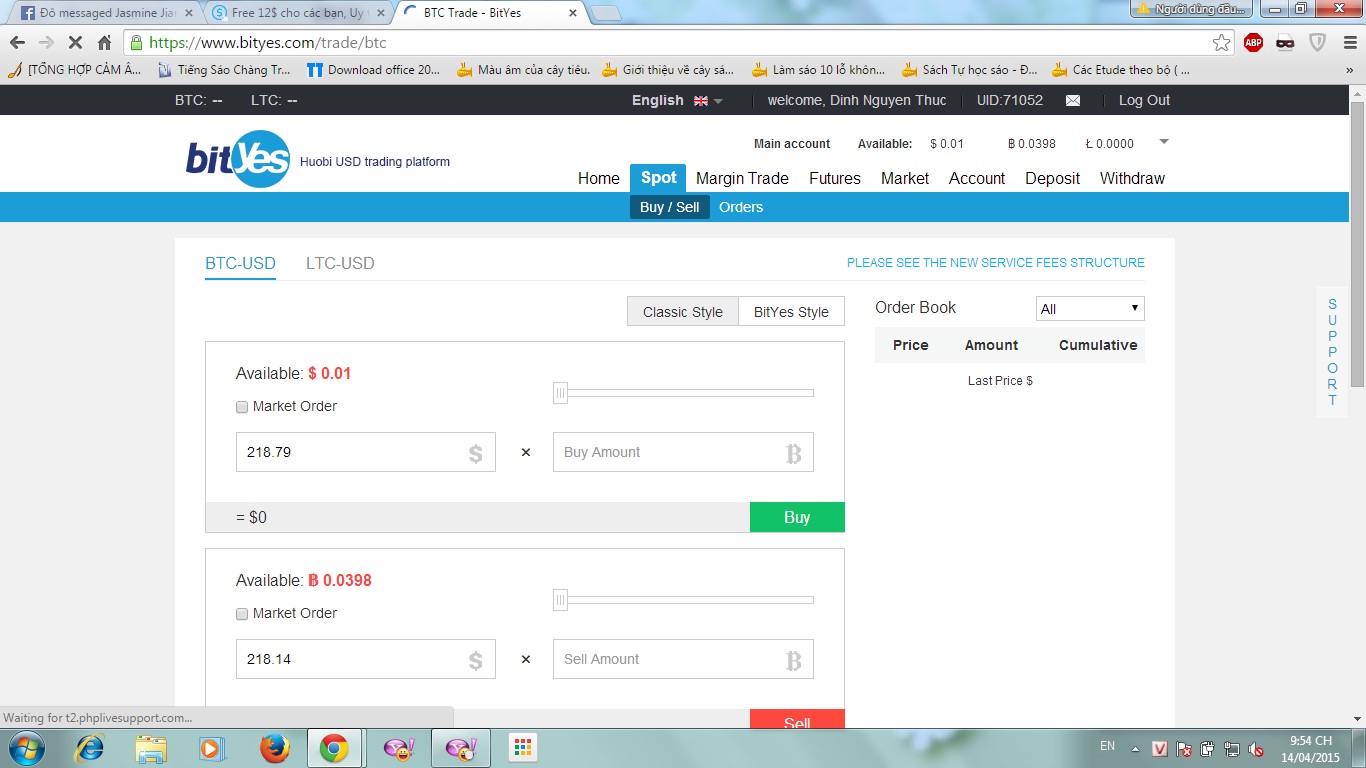
Task: Close the Facebook messages tab
Action: click(189, 13)
